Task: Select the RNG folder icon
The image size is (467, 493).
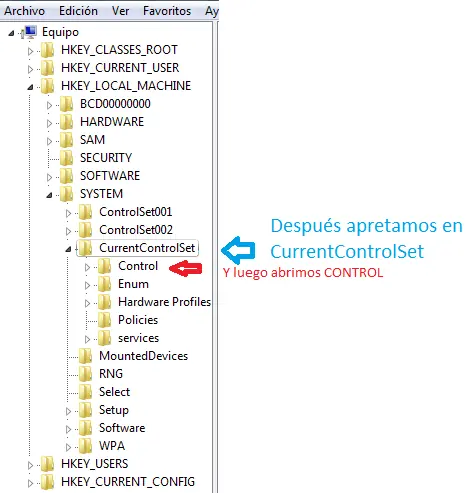Action: tap(86, 374)
